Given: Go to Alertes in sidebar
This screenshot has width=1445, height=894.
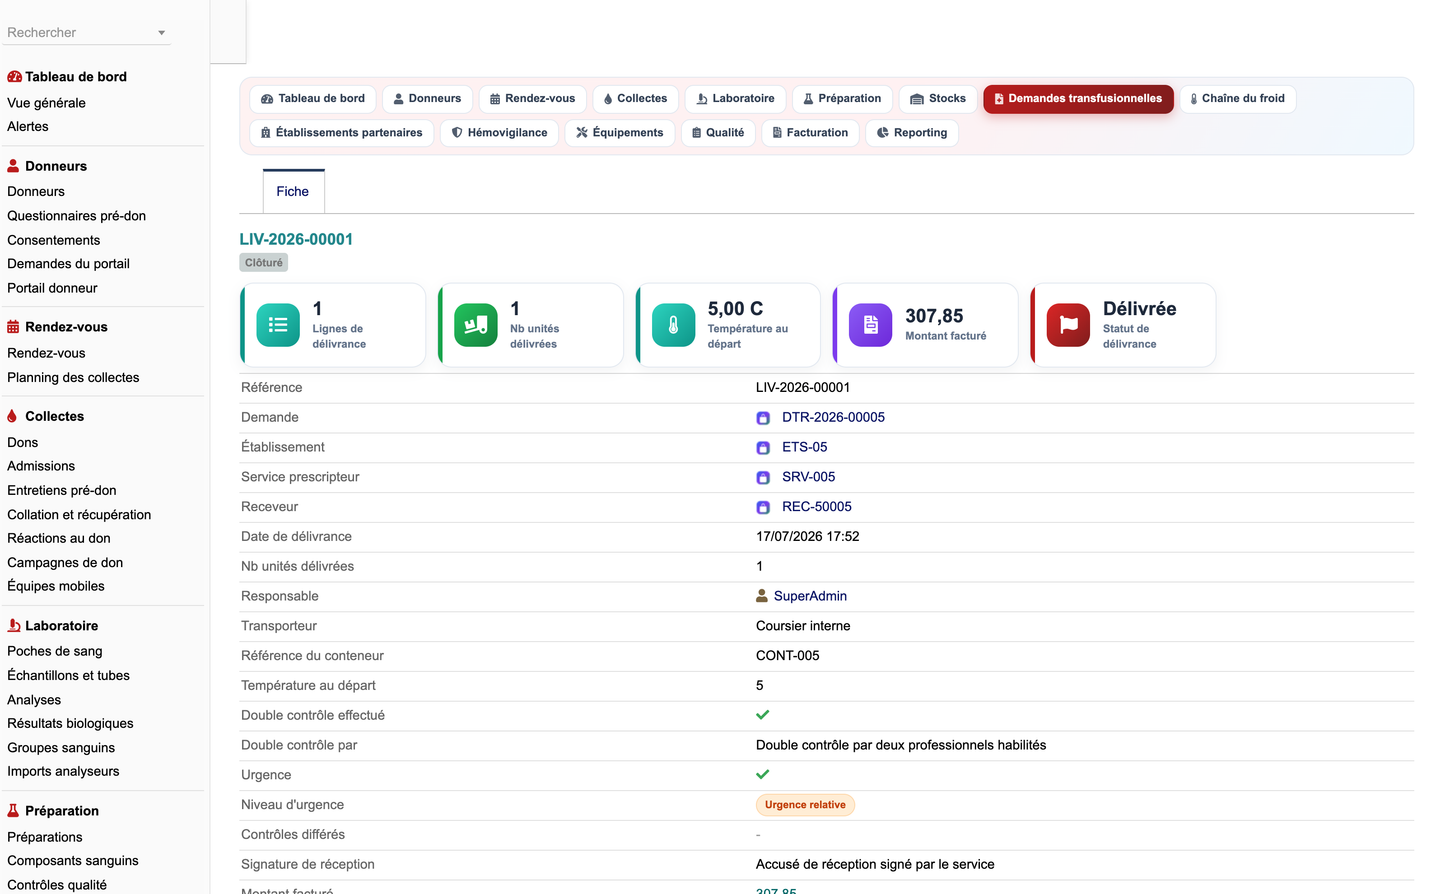Looking at the screenshot, I should tap(28, 127).
